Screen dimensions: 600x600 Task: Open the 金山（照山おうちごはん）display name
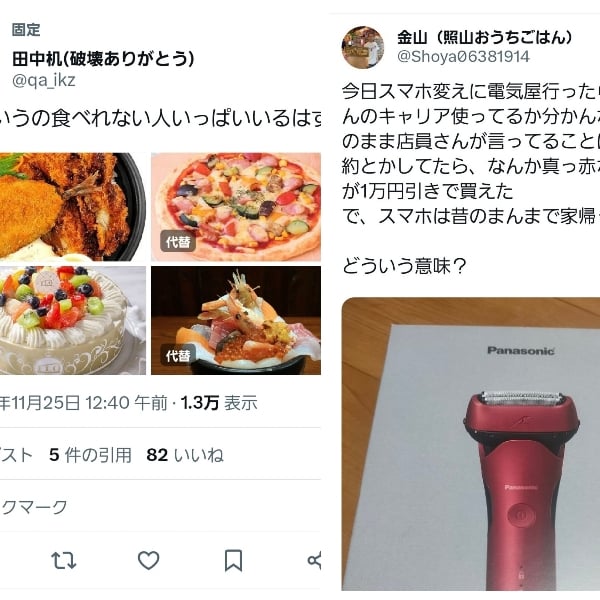(x=485, y=37)
